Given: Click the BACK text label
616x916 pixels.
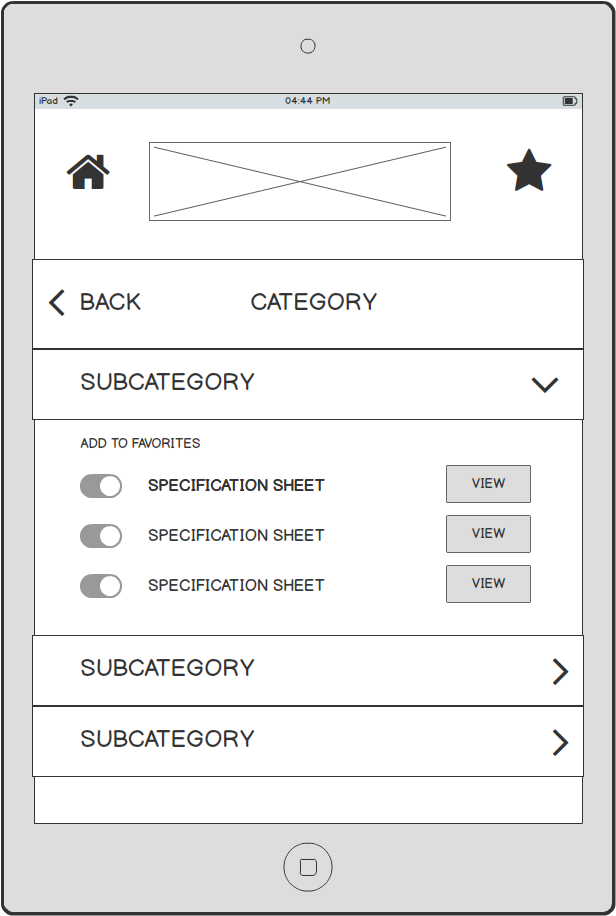Looking at the screenshot, I should point(110,302).
